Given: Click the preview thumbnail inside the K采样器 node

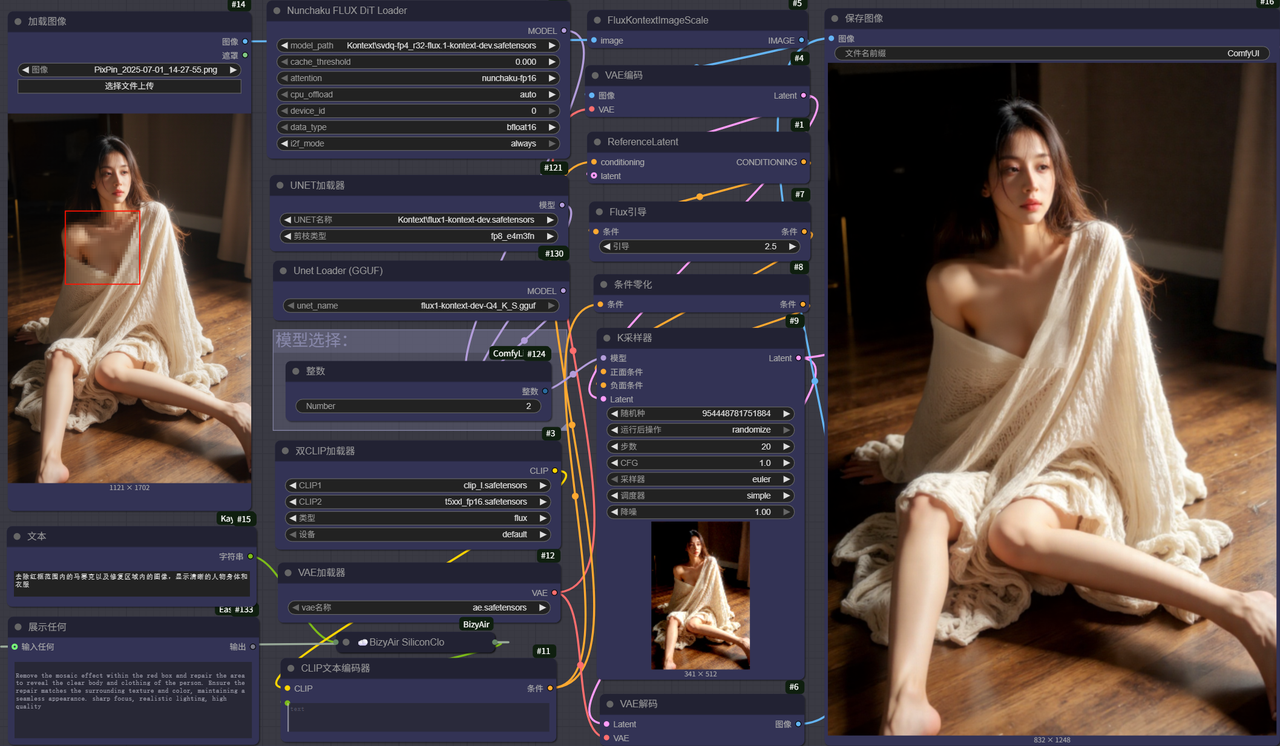Looking at the screenshot, I should click(x=700, y=595).
